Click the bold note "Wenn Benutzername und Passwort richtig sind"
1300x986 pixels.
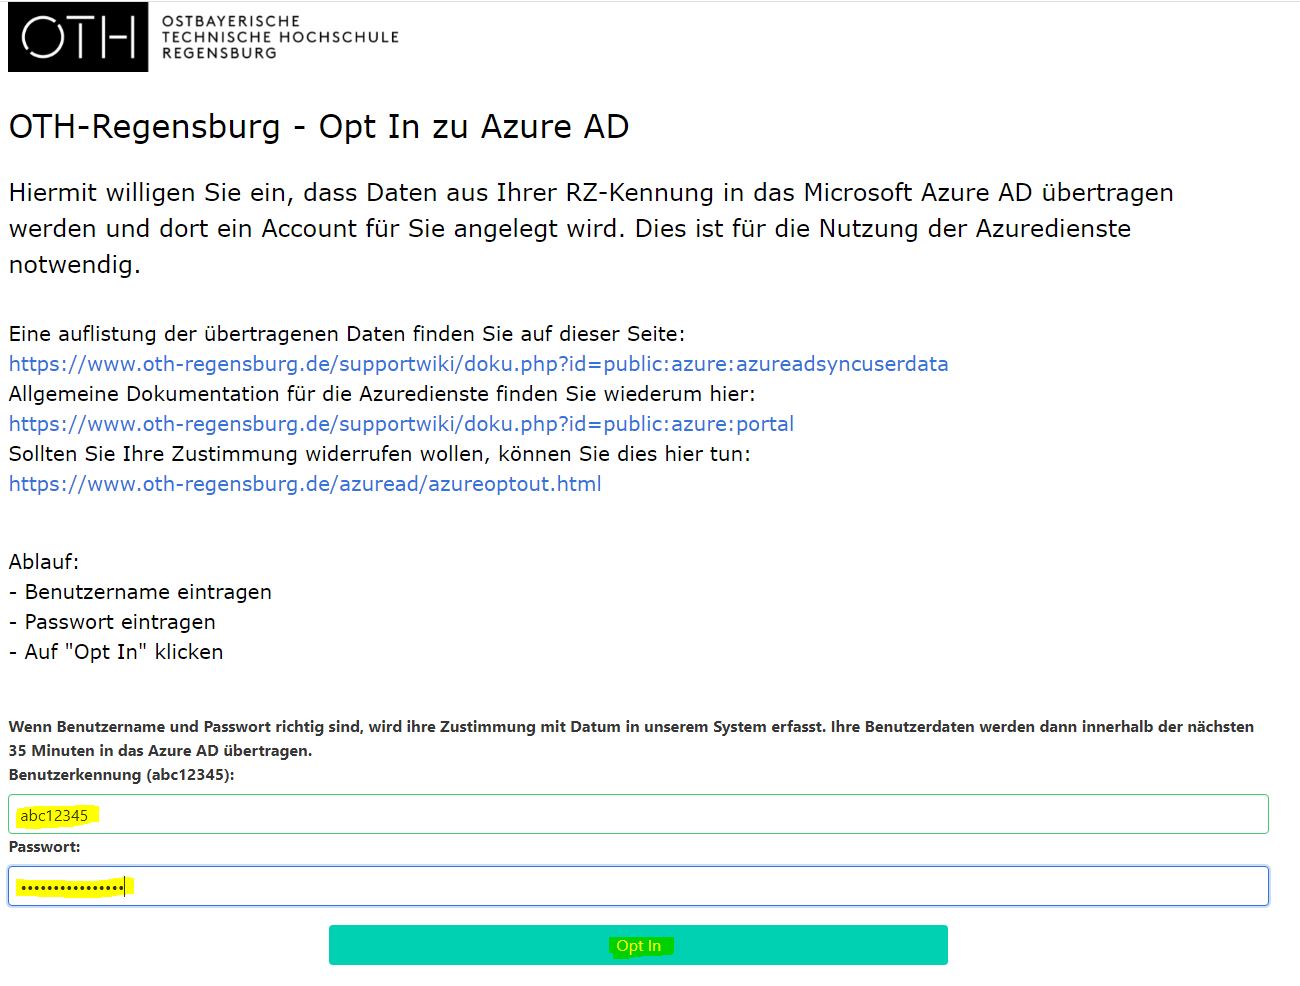(x=631, y=738)
